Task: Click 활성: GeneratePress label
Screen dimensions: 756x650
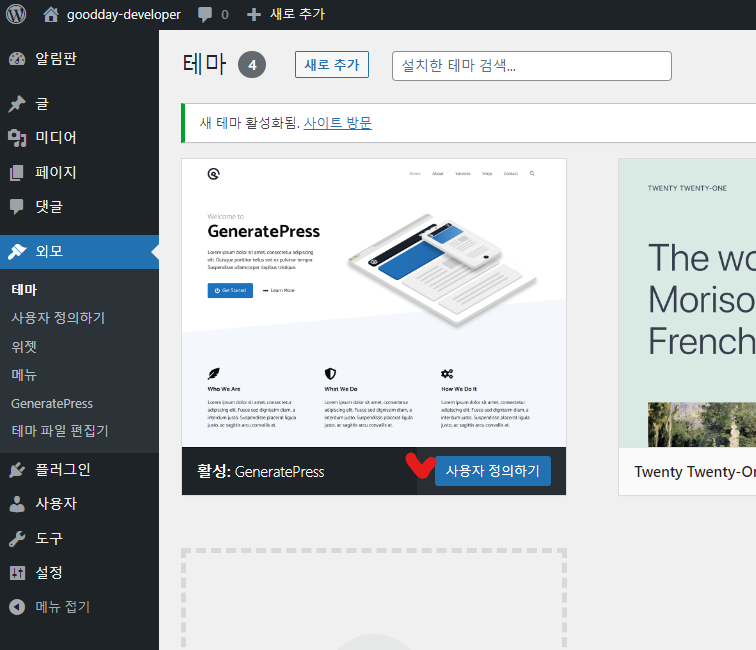Action: coord(260,472)
